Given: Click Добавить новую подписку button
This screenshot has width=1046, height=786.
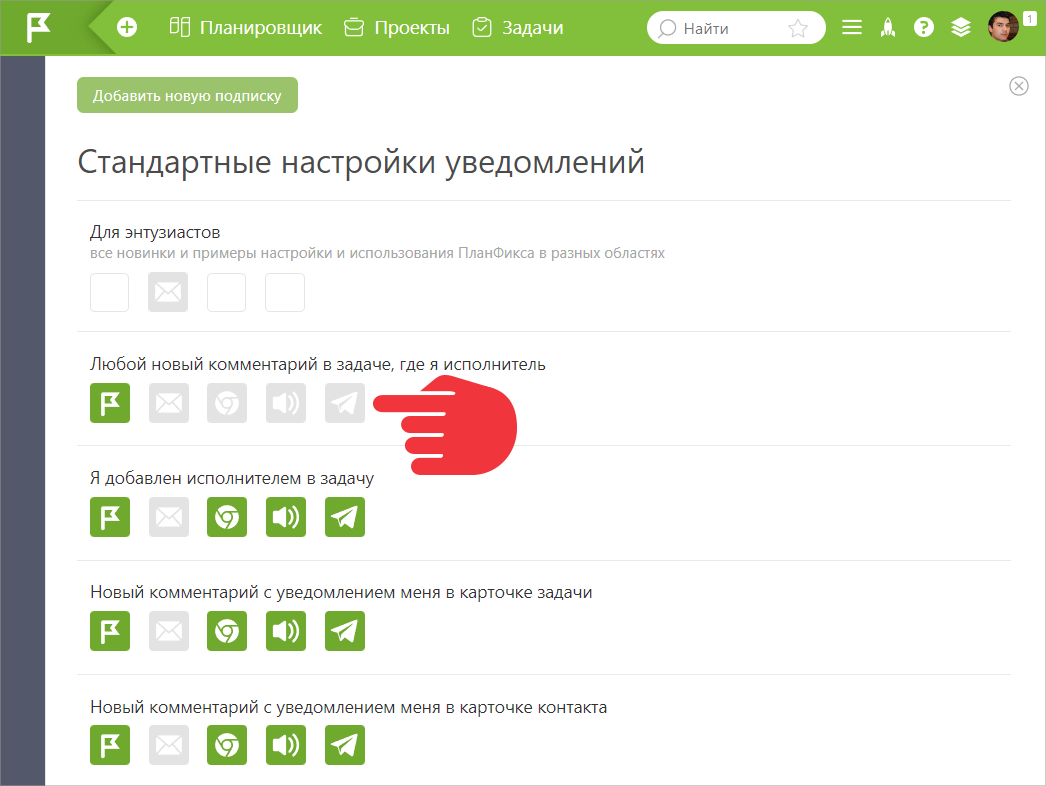Looking at the screenshot, I should [187, 95].
